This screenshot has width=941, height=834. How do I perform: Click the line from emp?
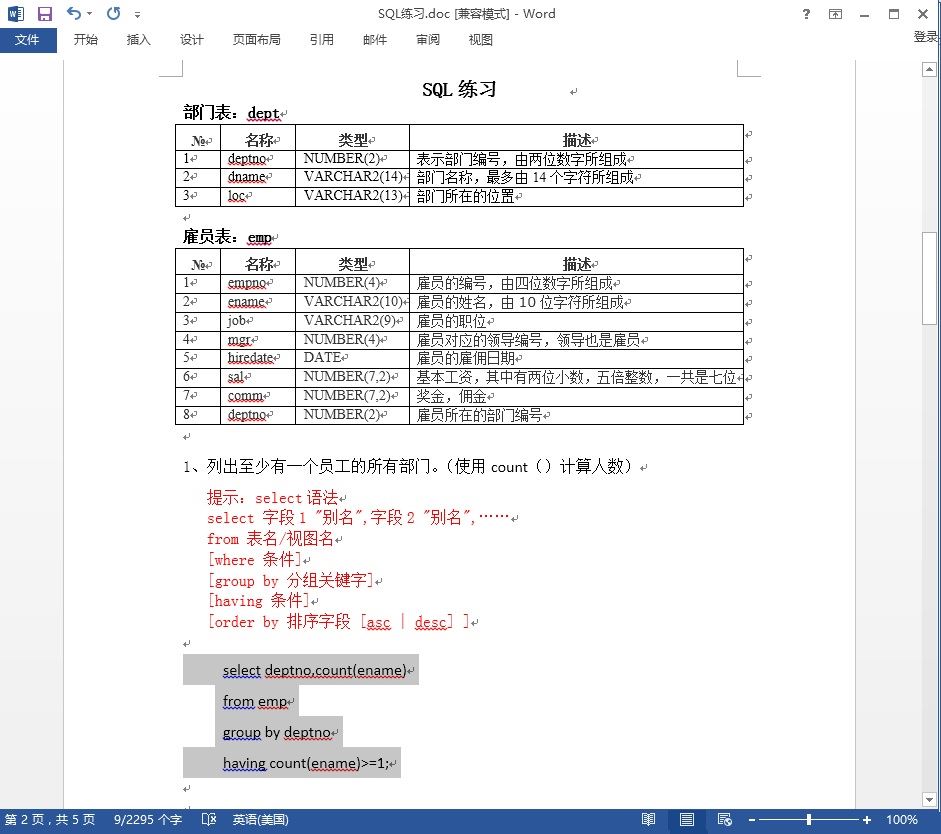pos(254,701)
